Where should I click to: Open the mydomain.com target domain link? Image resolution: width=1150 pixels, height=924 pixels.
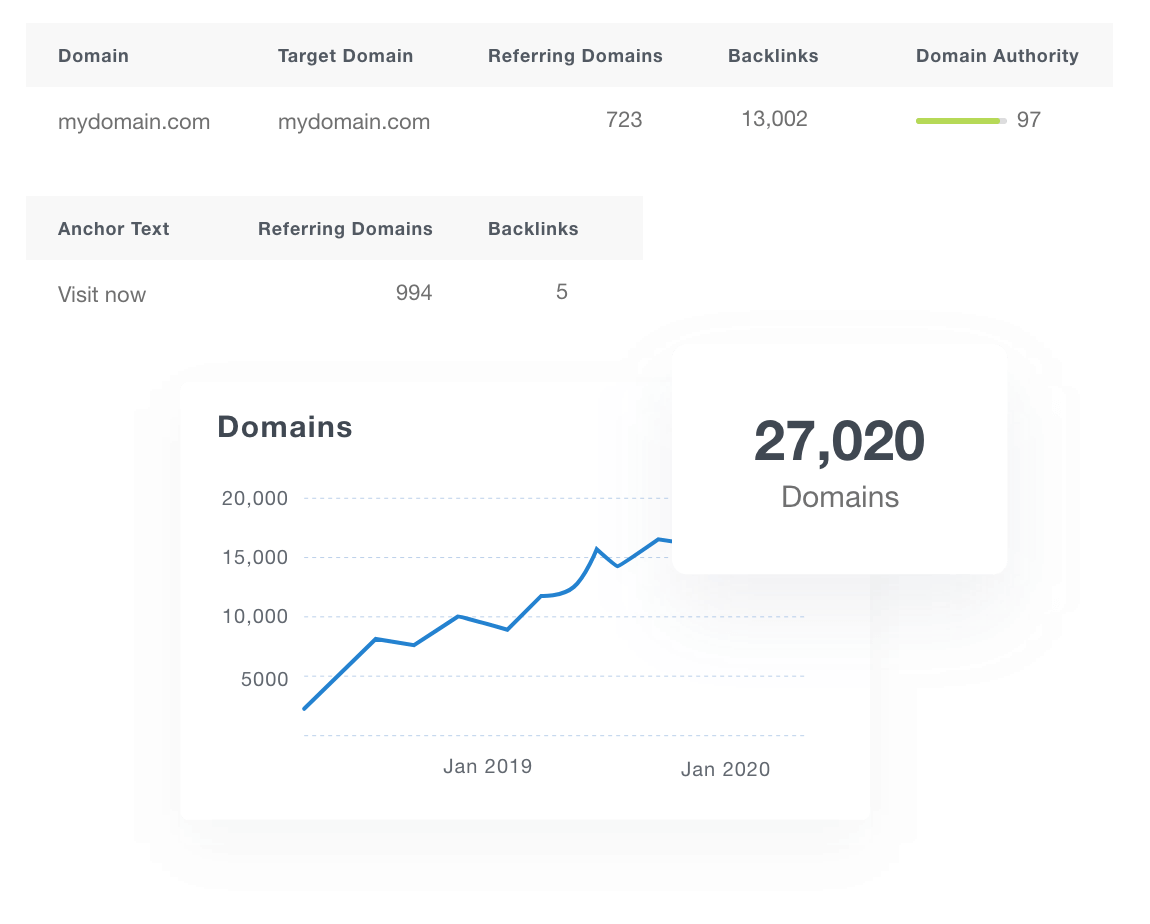point(354,121)
